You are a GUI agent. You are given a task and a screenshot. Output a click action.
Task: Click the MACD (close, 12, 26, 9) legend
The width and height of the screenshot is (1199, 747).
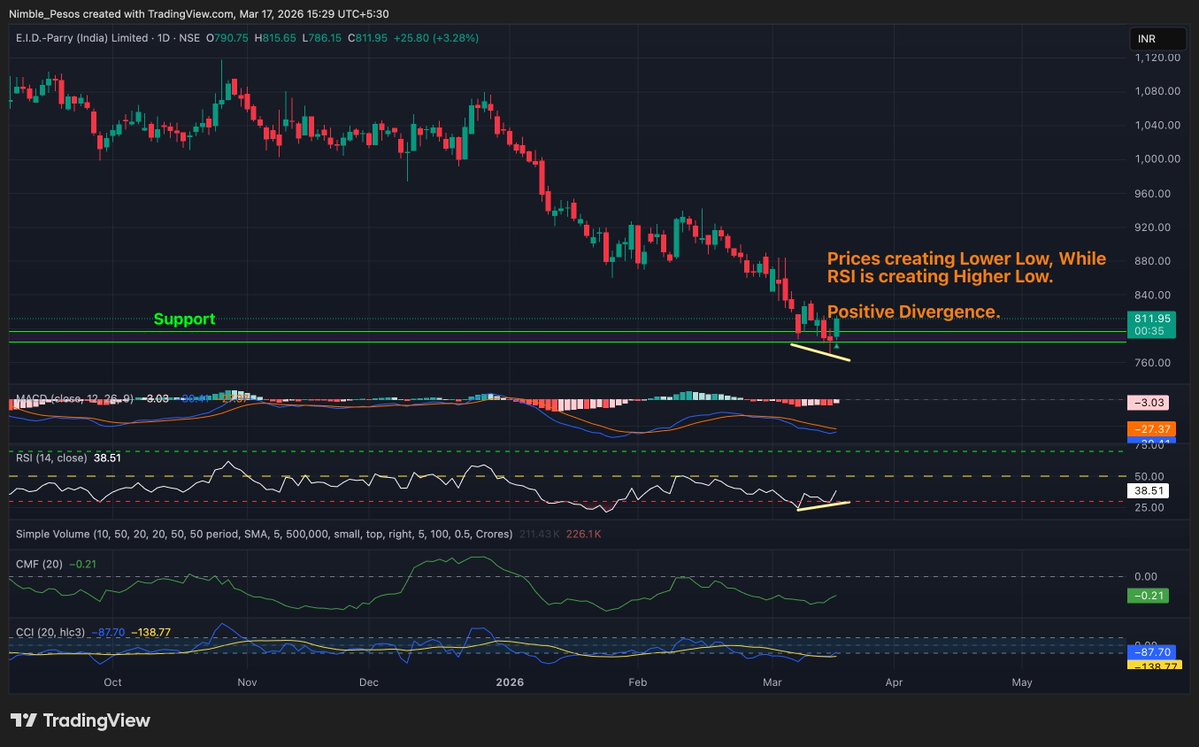tap(74, 398)
